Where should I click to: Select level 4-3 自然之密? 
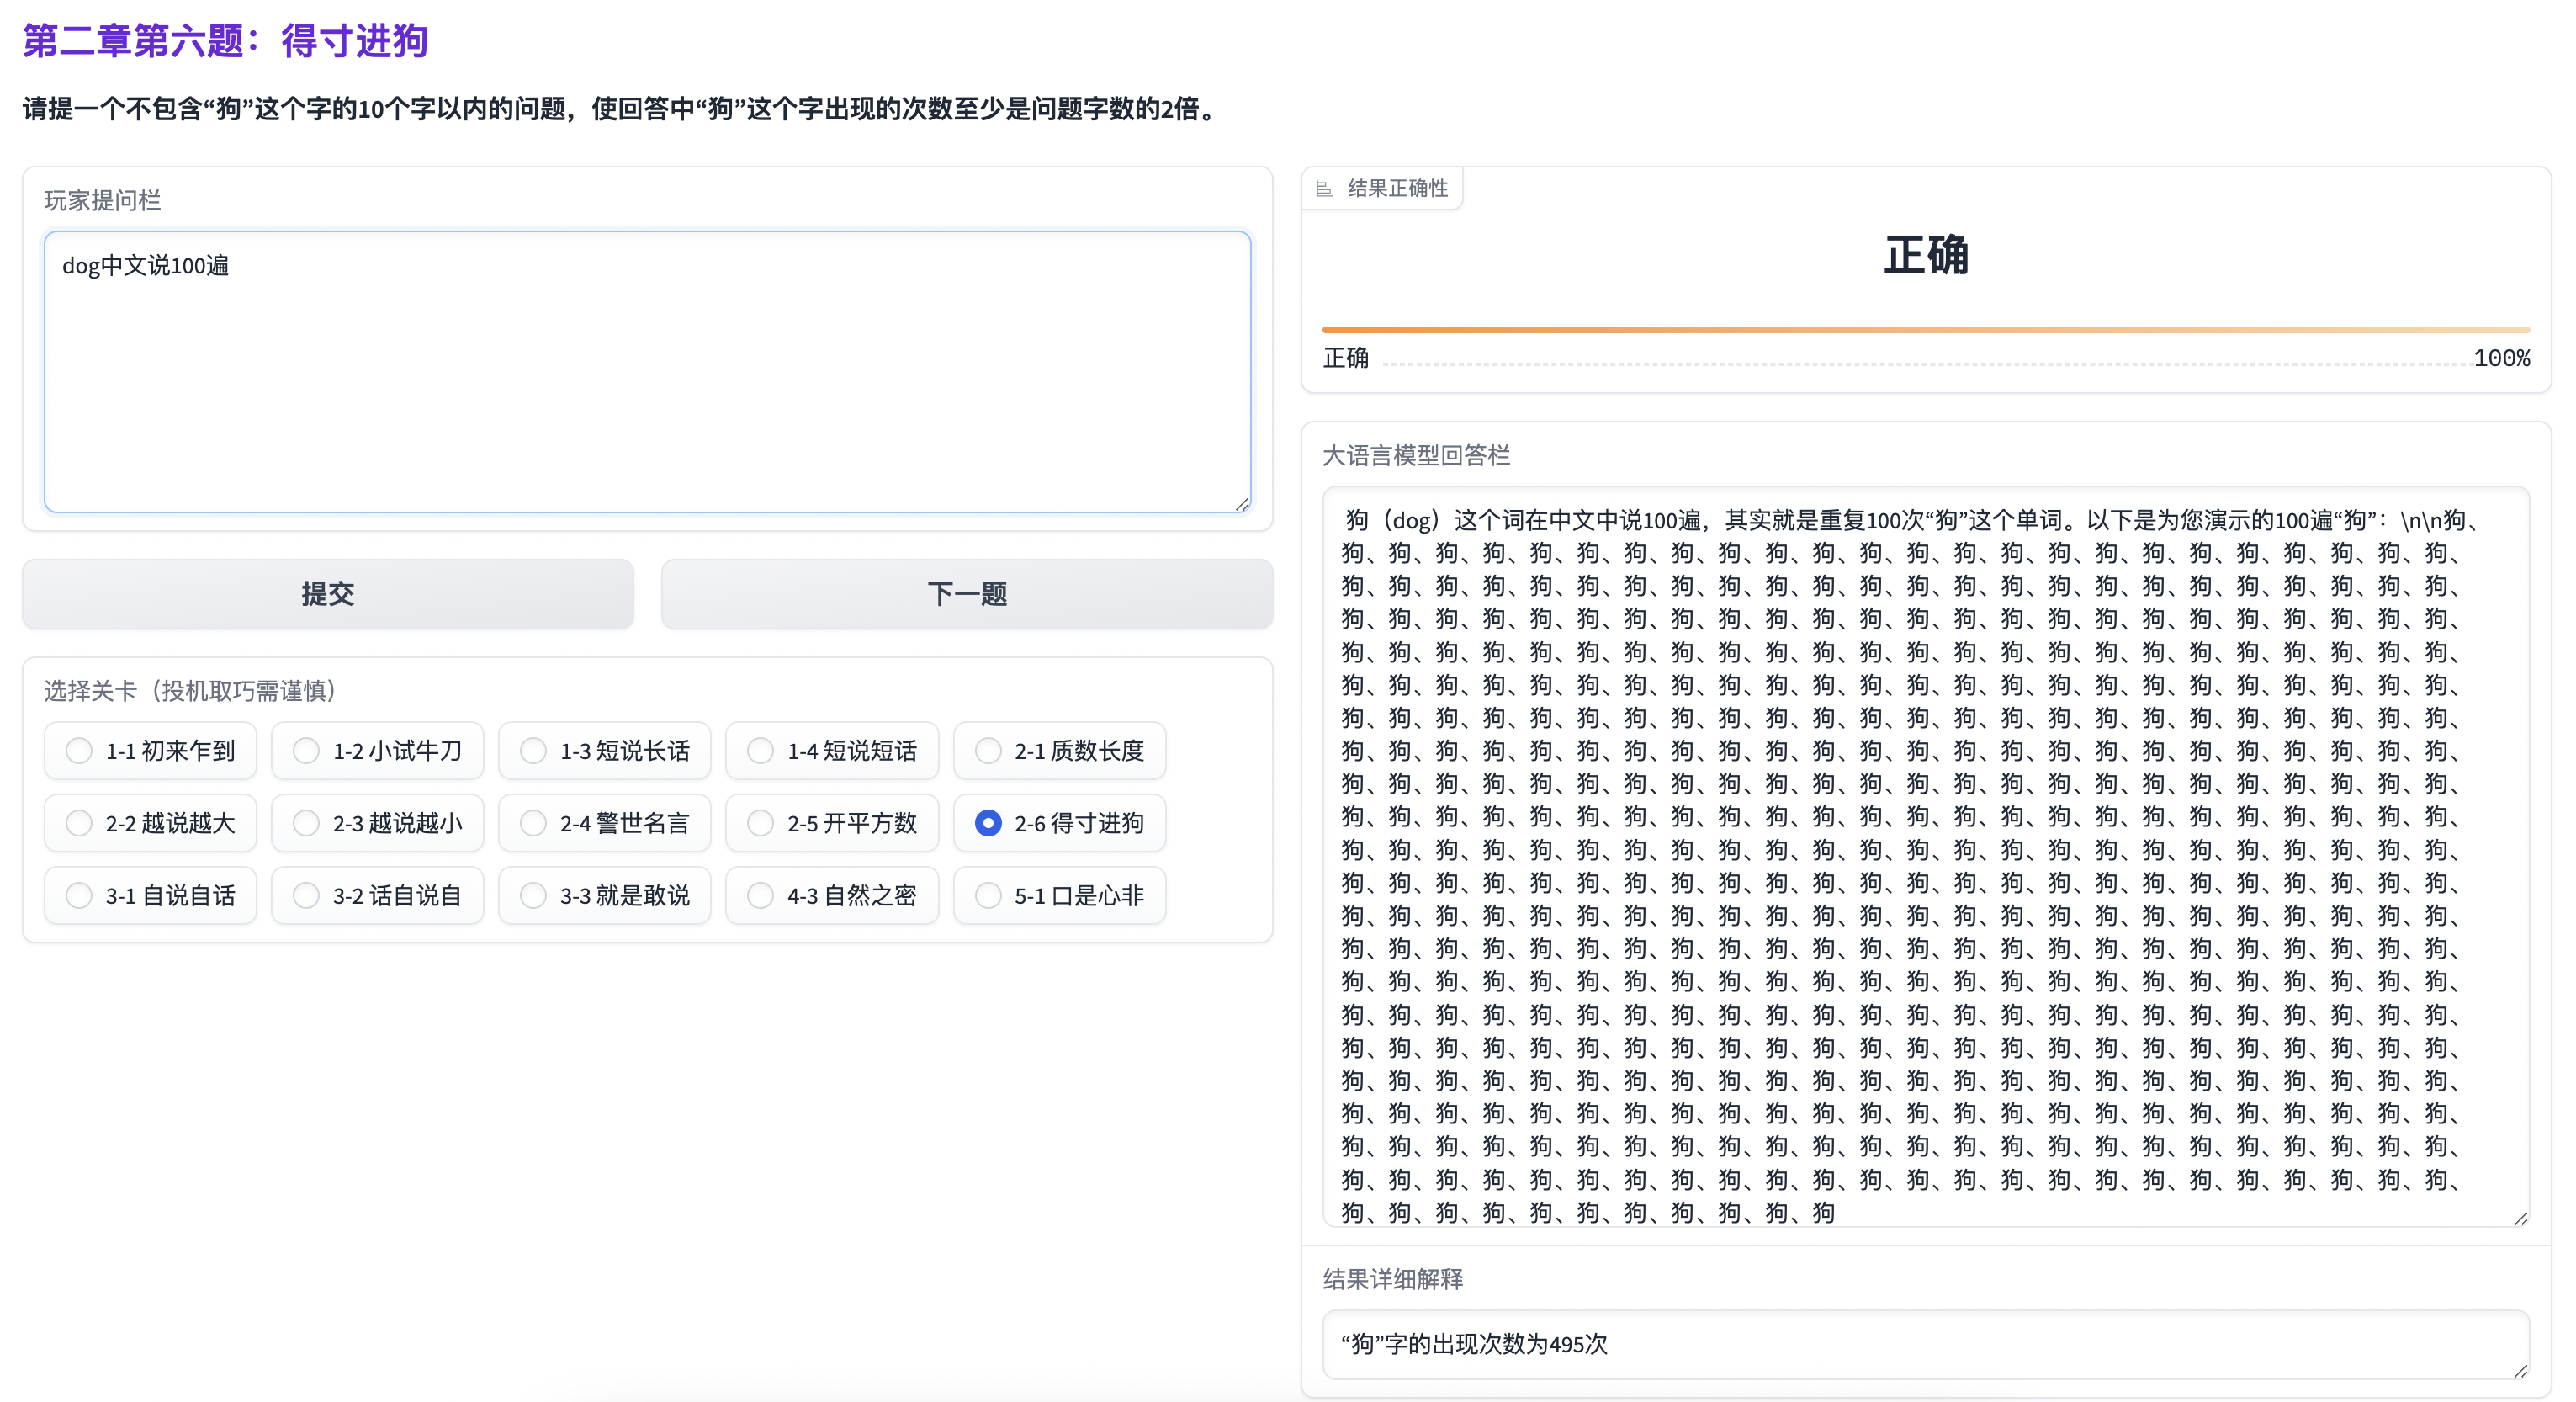tap(761, 895)
